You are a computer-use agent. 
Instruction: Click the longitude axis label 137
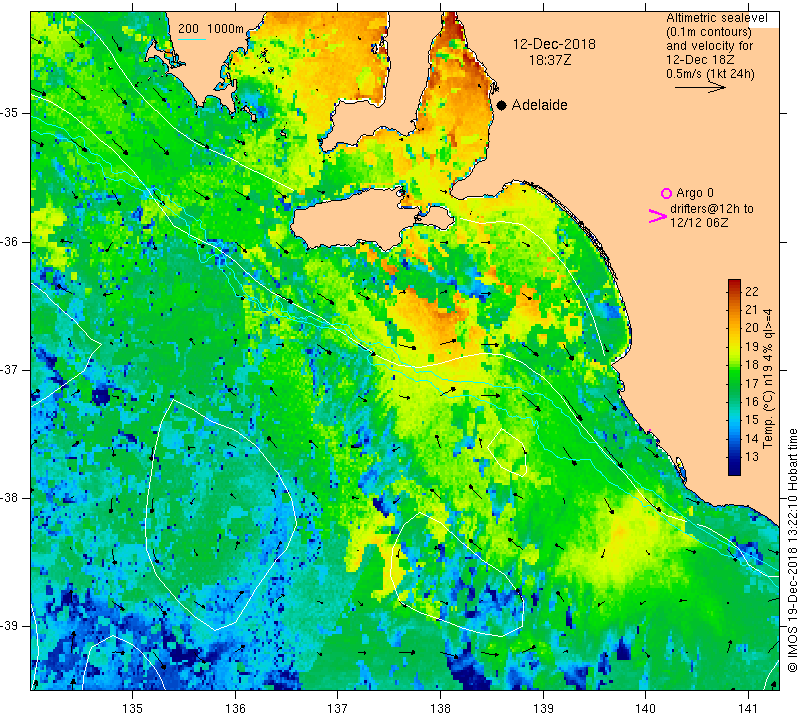[338, 708]
